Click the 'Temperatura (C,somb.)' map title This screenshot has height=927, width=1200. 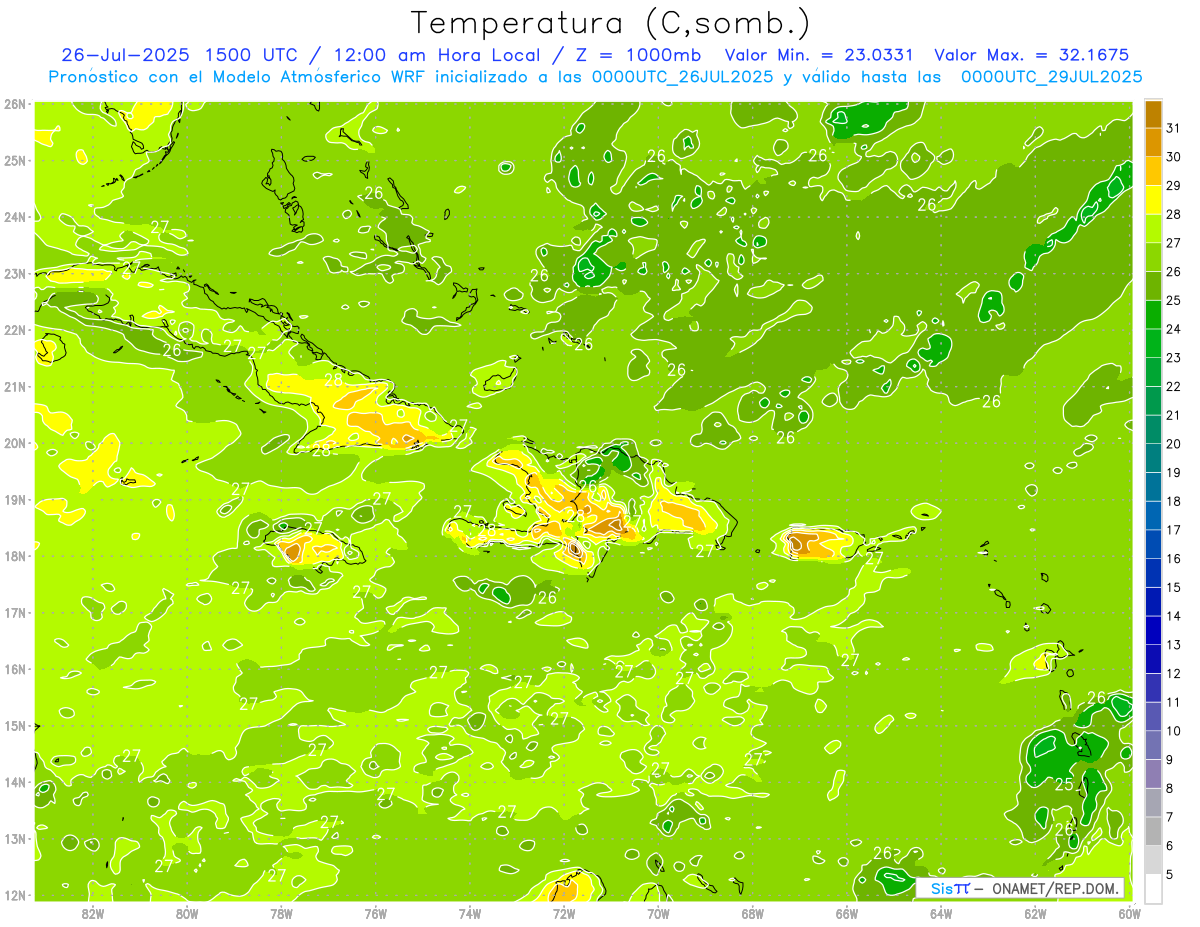click(611, 23)
